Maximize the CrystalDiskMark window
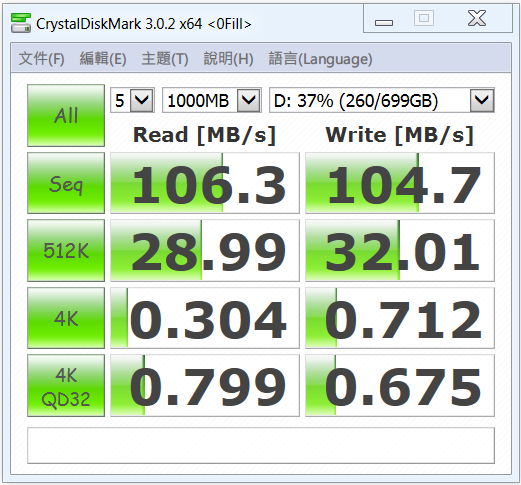The height and width of the screenshot is (485, 521). pos(424,18)
